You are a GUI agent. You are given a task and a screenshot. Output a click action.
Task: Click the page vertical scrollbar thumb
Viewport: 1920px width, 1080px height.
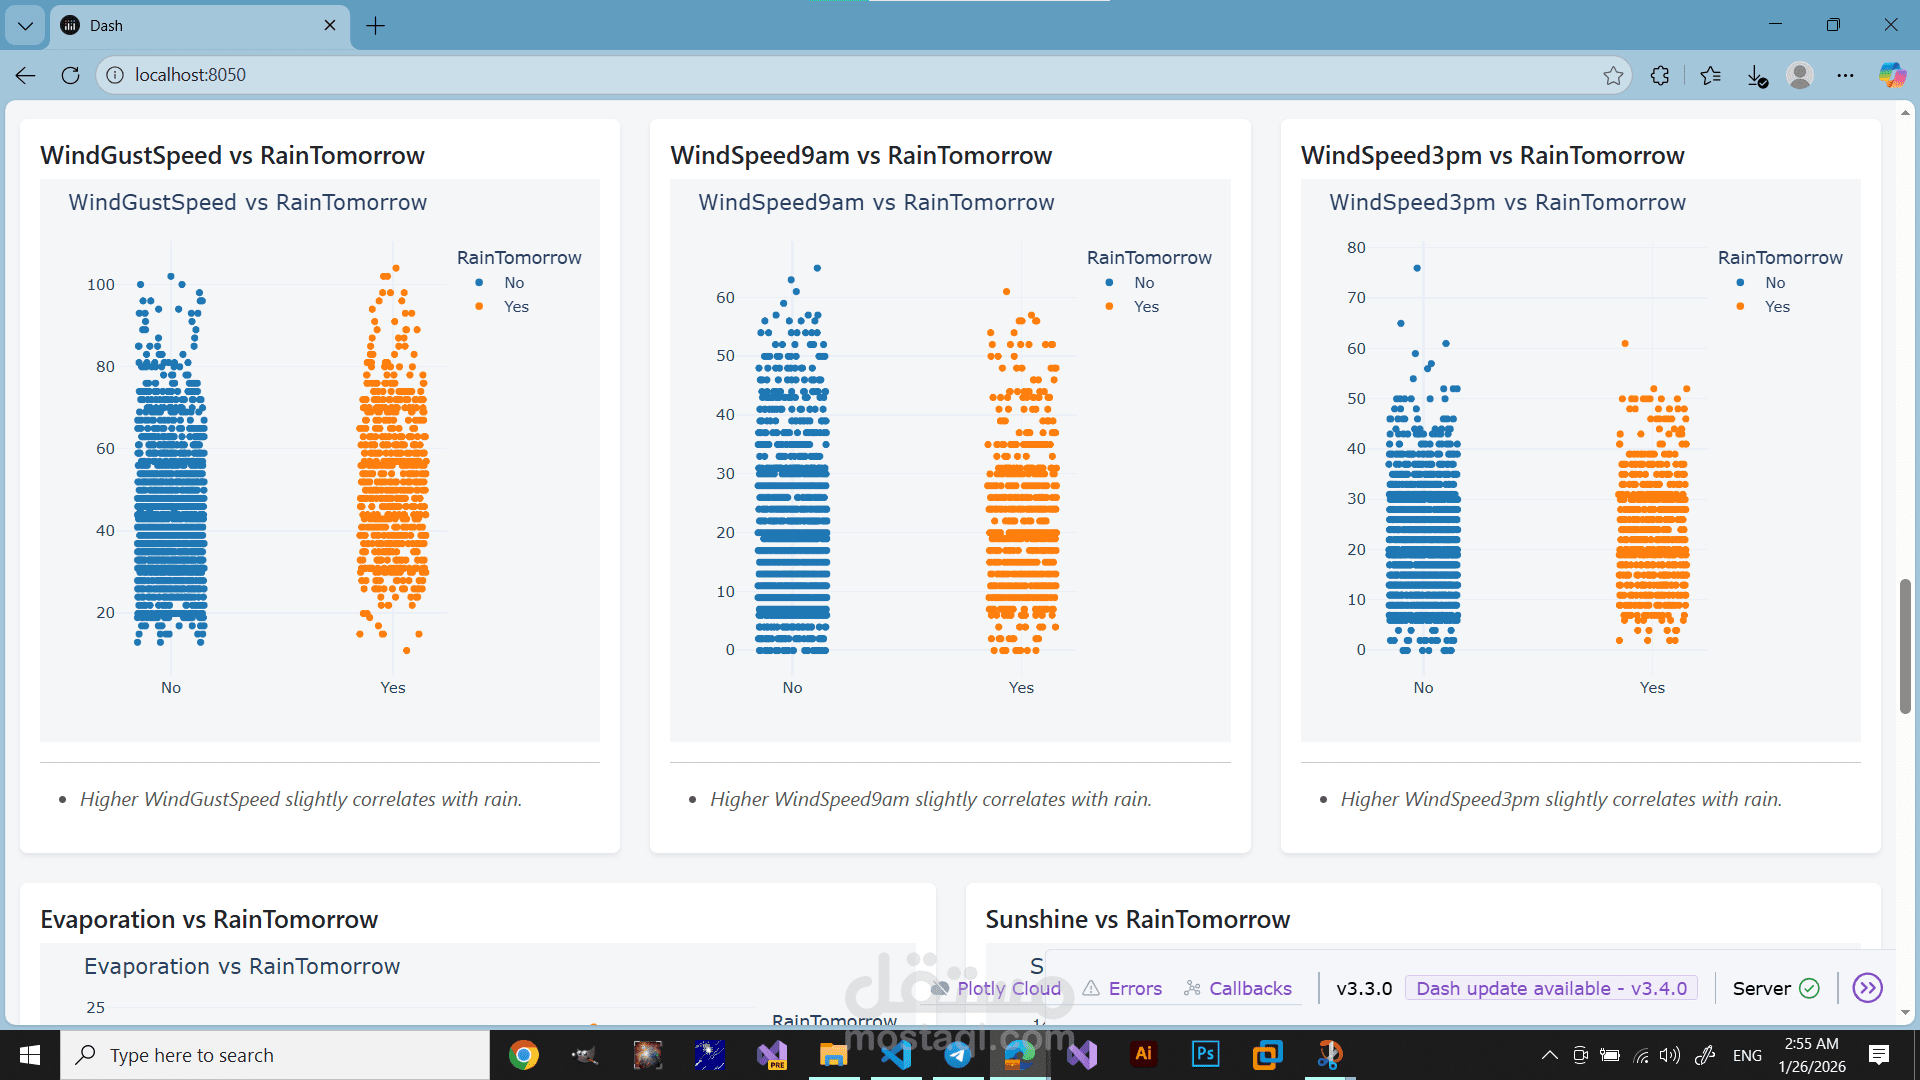pyautogui.click(x=1905, y=645)
